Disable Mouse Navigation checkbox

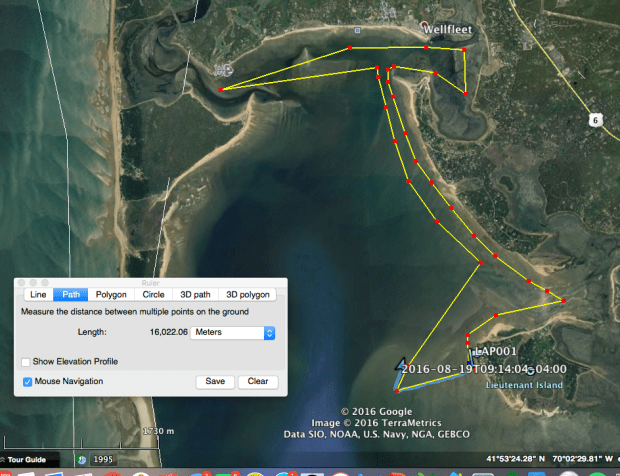26,381
